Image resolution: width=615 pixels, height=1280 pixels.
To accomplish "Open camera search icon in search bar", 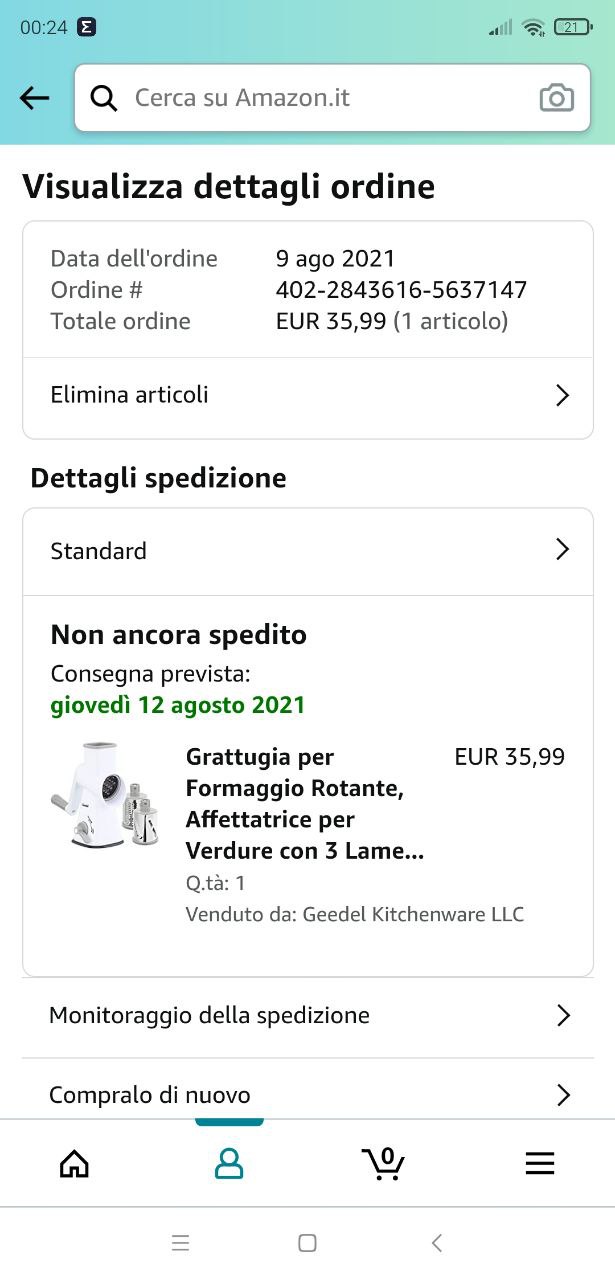I will click(557, 98).
